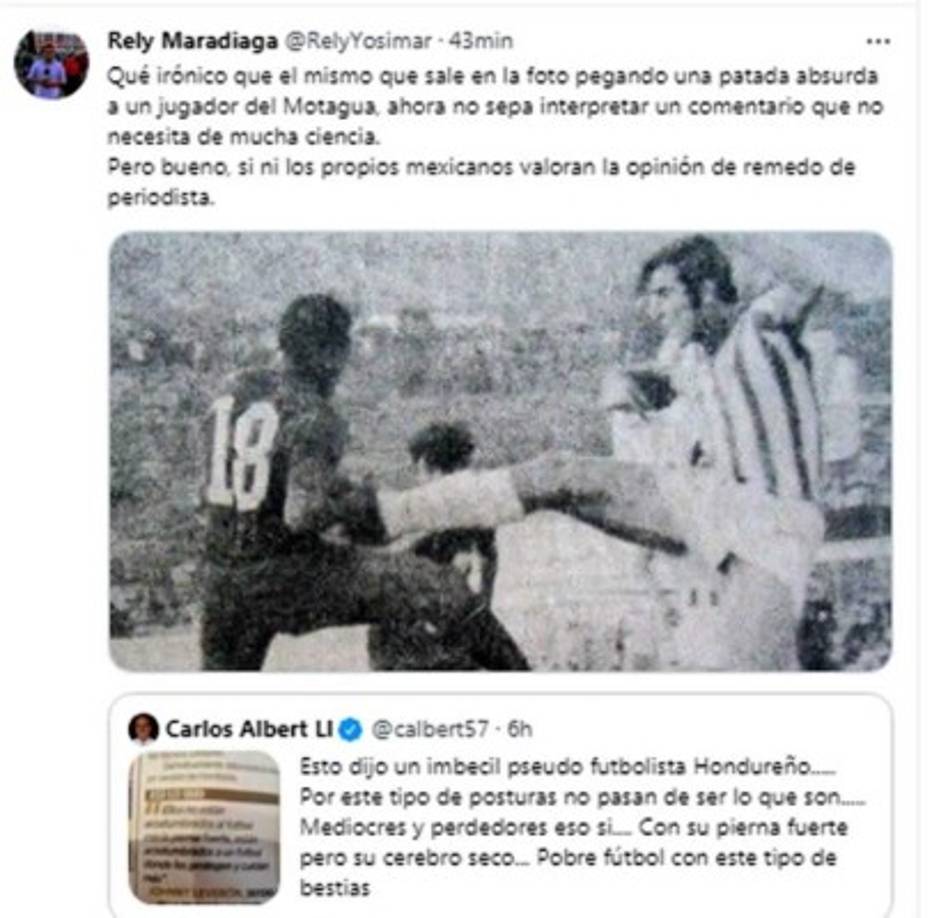Open the quoted tweet starting 'Esto dijo un imbecil'
This screenshot has height=918, width=948.
[x=500, y=806]
